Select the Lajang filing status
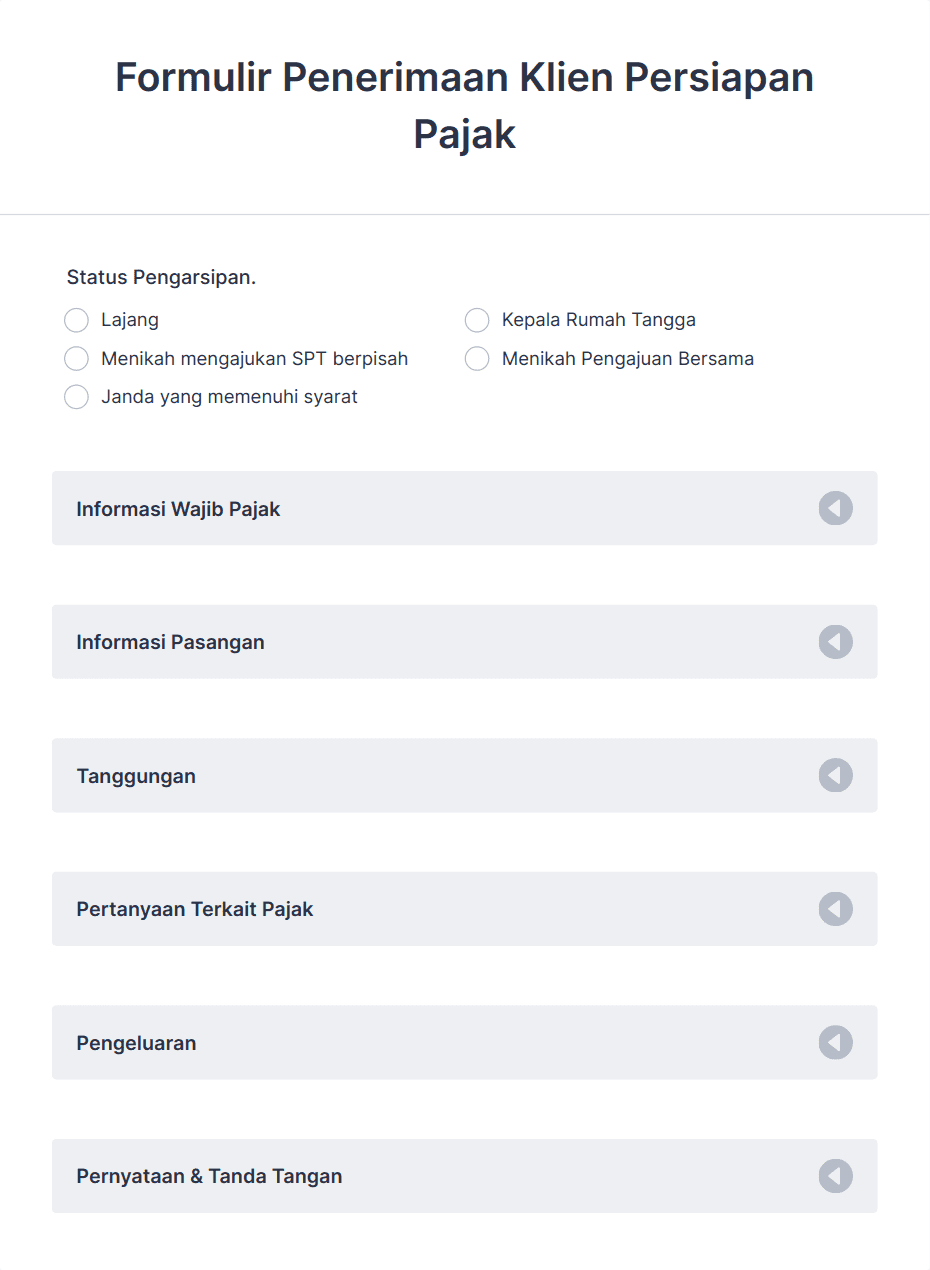The image size is (930, 1270). pyautogui.click(x=76, y=320)
